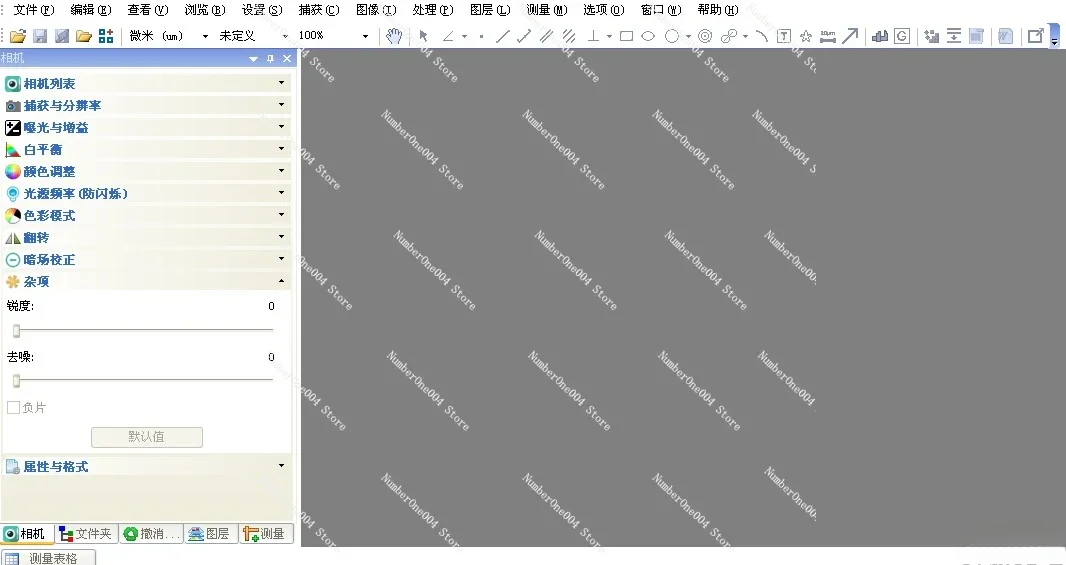
Task: Open the 图层(L) menu
Action: tap(490, 10)
